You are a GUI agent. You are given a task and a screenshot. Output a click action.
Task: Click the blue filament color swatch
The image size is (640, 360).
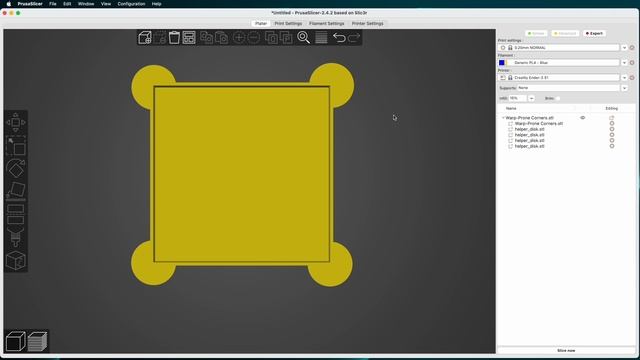pos(502,62)
